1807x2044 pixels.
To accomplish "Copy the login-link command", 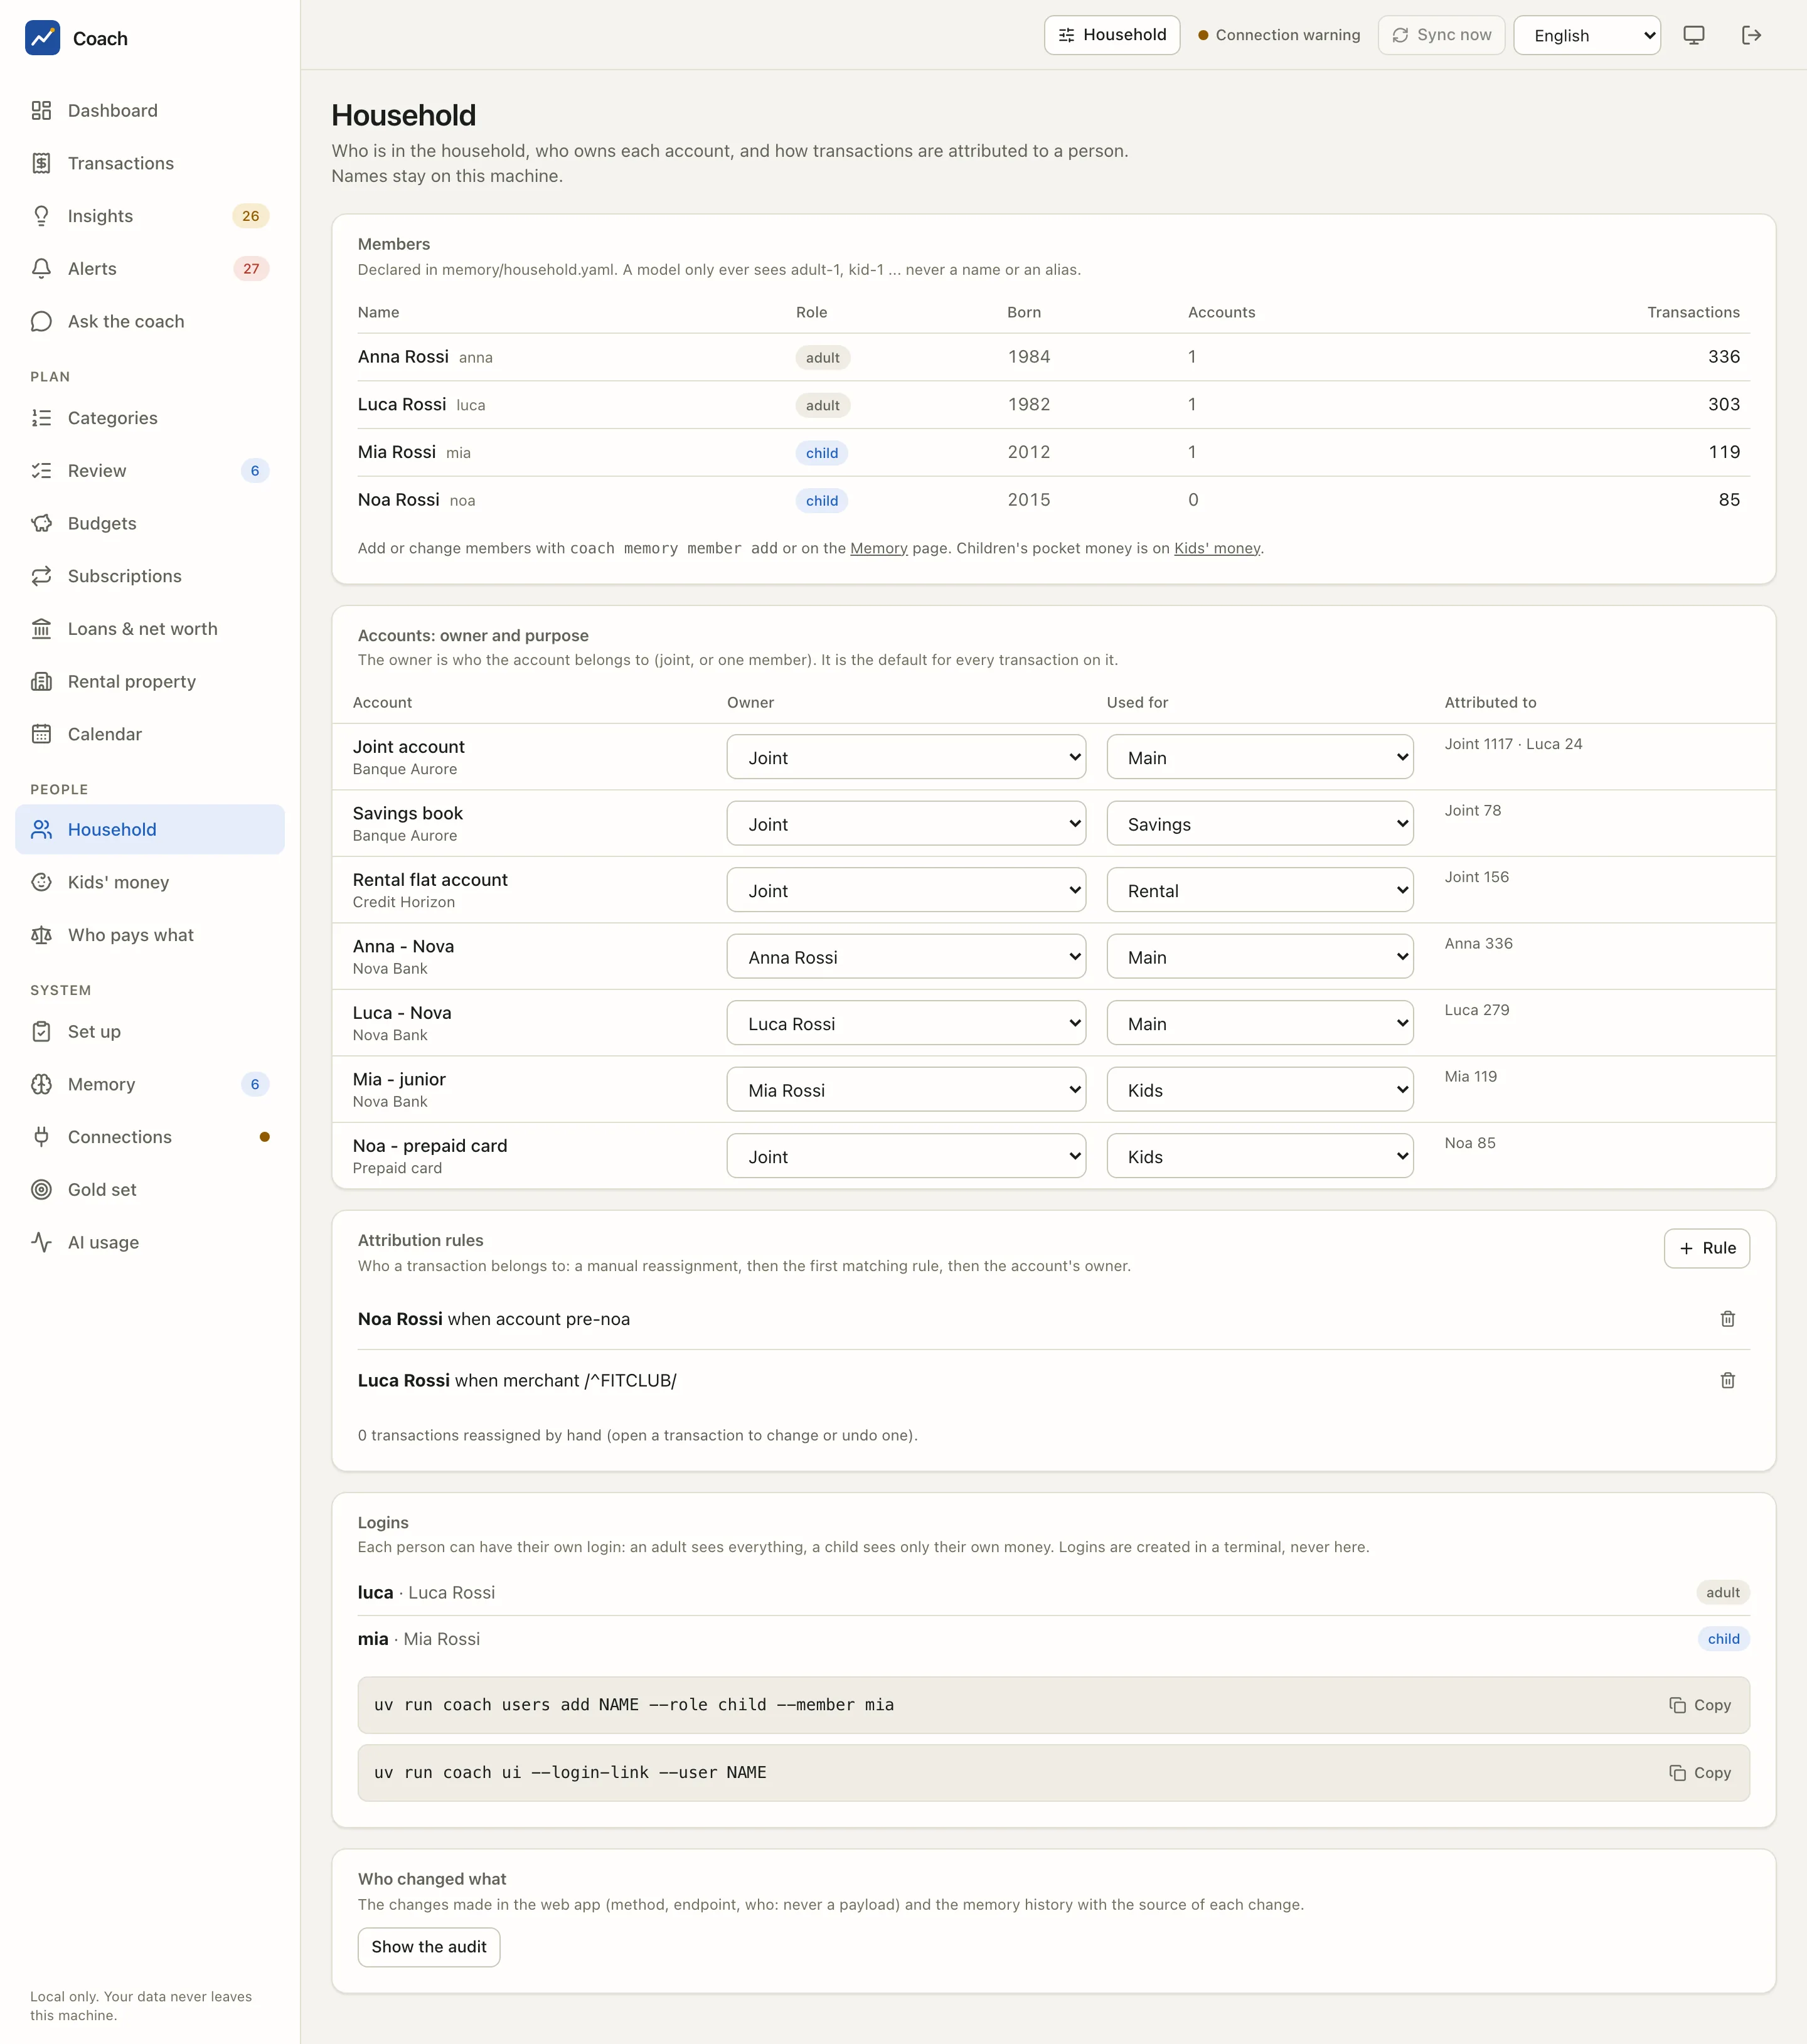I will click(x=1700, y=1773).
